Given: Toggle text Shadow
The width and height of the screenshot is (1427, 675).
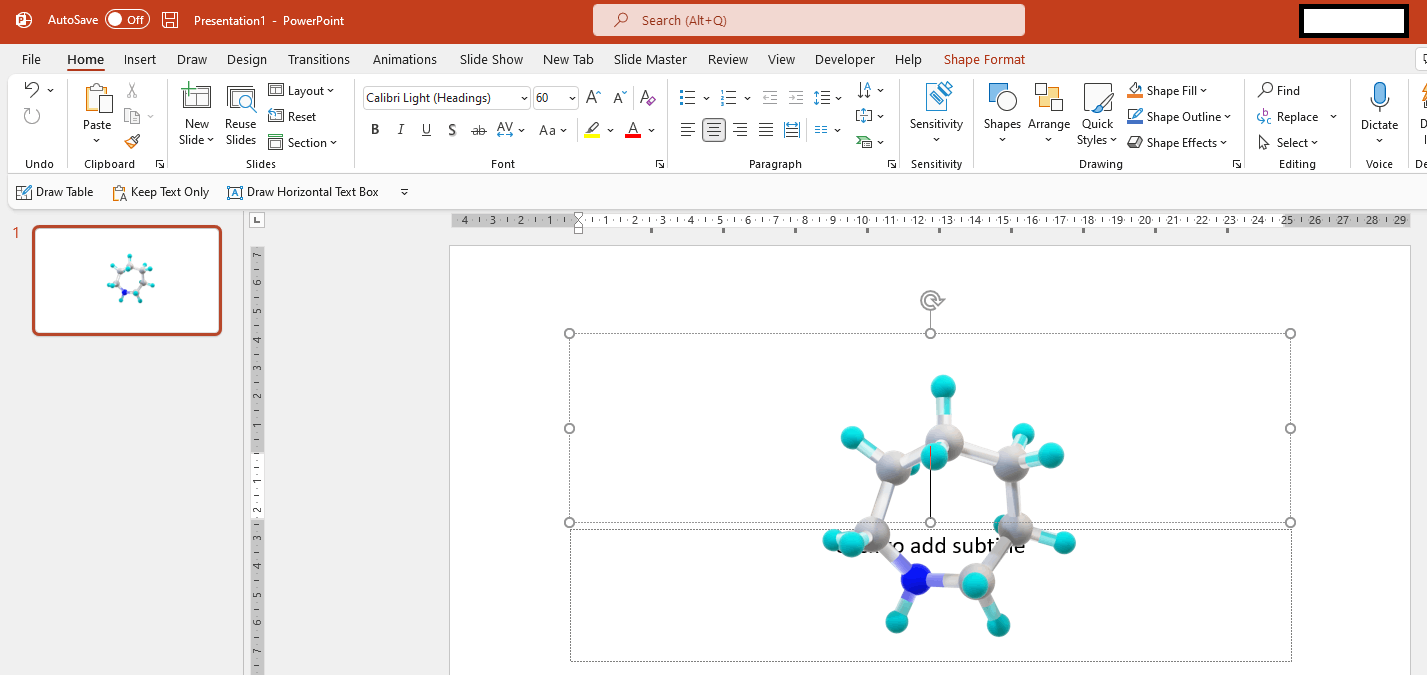Looking at the screenshot, I should (x=452, y=130).
